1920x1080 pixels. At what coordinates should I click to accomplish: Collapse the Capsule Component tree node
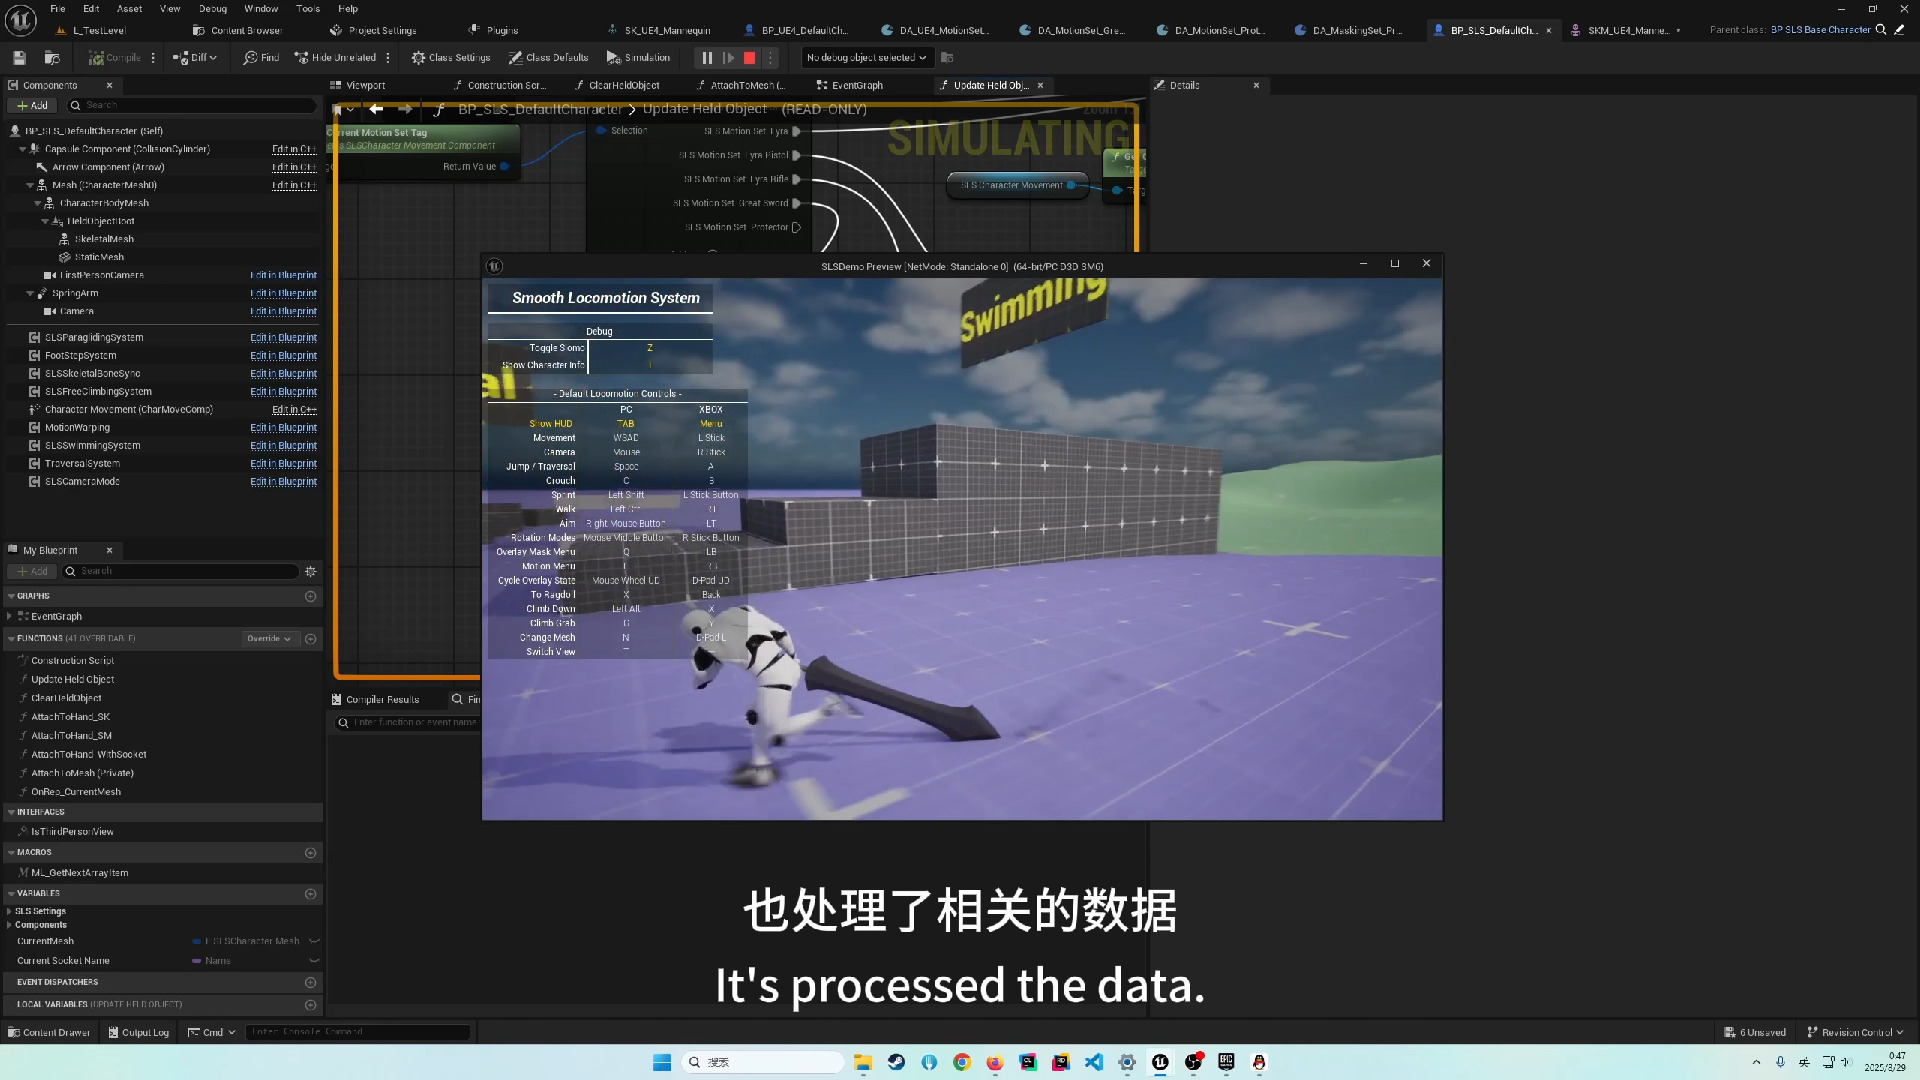[22, 149]
